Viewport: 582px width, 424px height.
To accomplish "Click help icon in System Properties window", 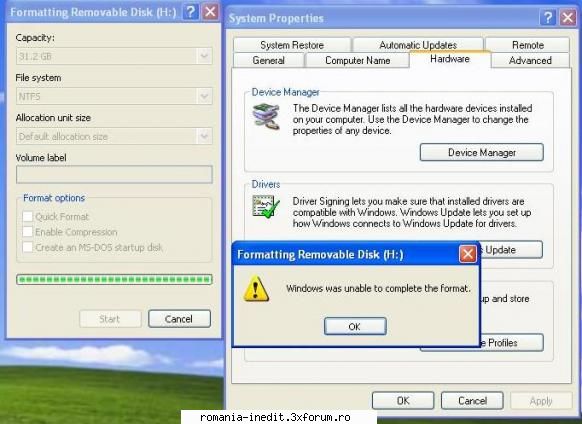I will tap(548, 18).
